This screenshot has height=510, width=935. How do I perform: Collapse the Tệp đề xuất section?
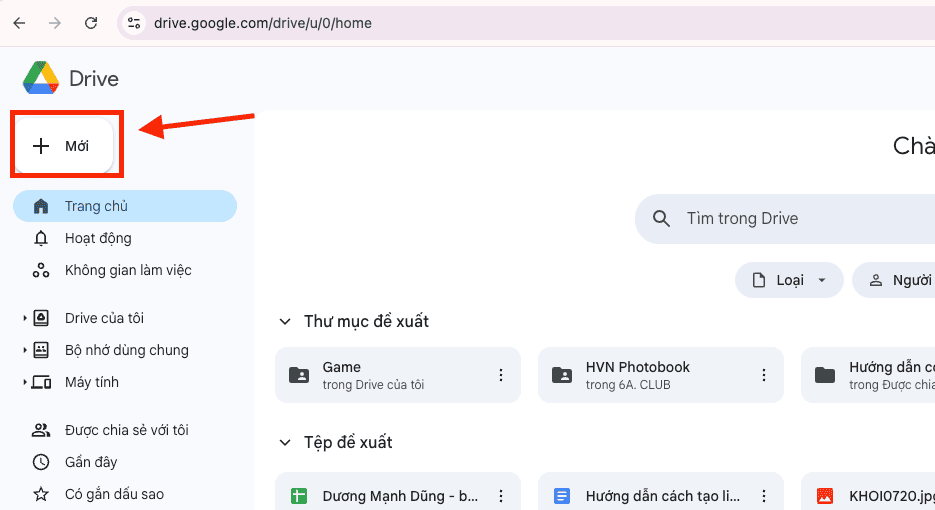pyautogui.click(x=285, y=443)
